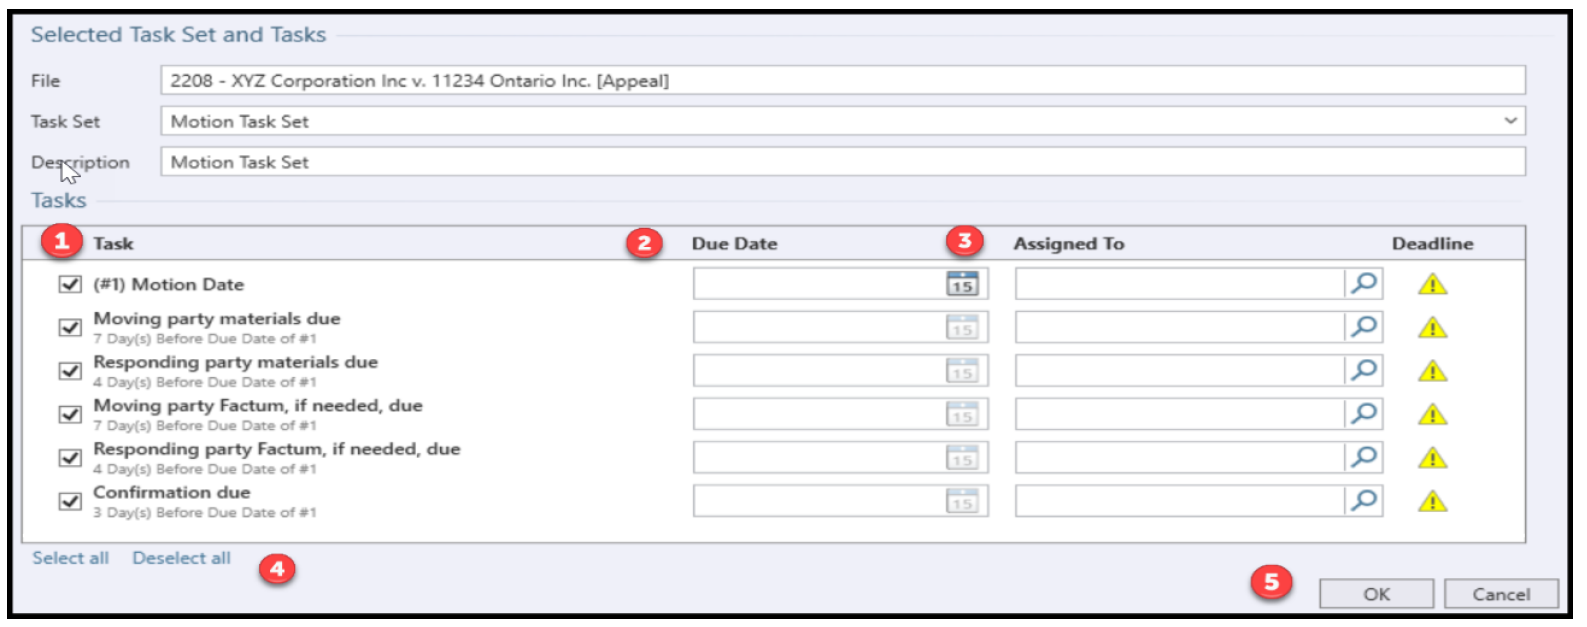Search assignee for Moving party Factum row

1364,414
